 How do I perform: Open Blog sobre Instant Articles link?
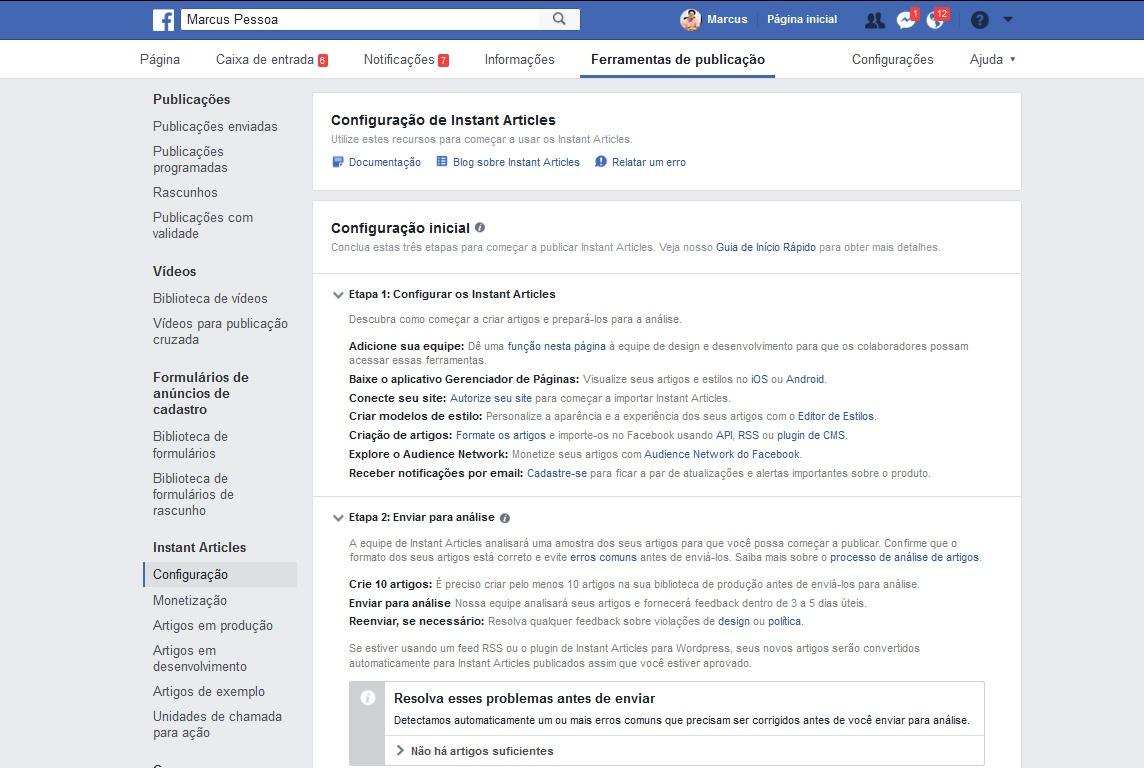pos(517,162)
